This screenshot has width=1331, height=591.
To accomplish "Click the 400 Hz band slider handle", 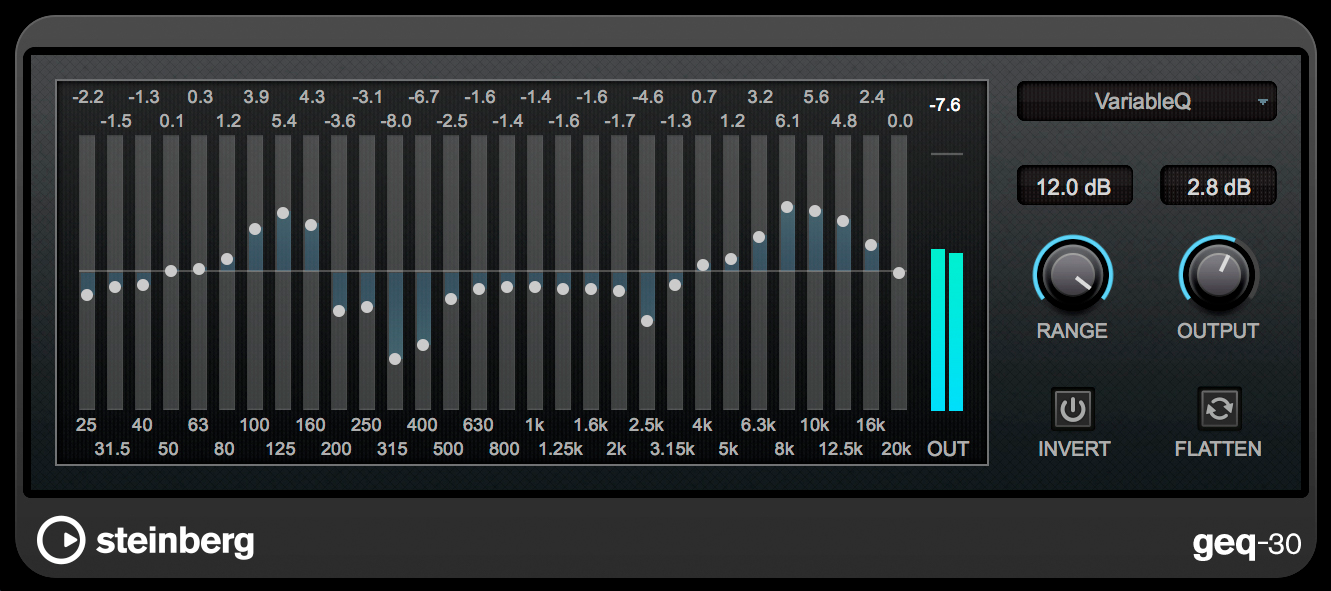I will (423, 345).
